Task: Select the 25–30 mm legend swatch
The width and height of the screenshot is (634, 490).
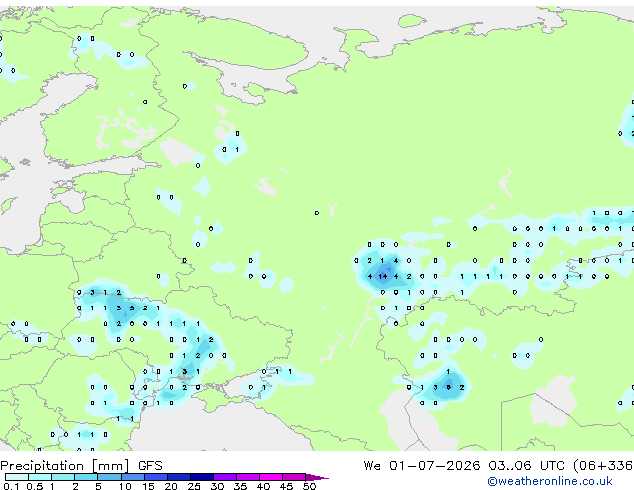Action: click(x=201, y=477)
